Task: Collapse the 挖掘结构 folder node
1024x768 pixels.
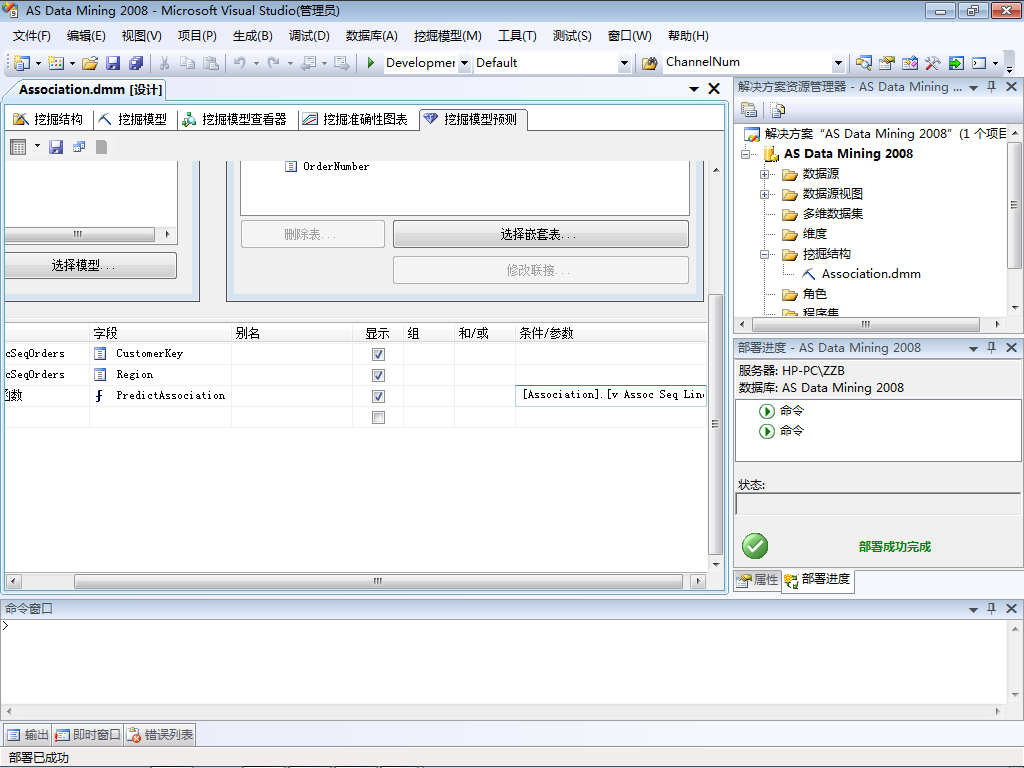Action: (764, 255)
